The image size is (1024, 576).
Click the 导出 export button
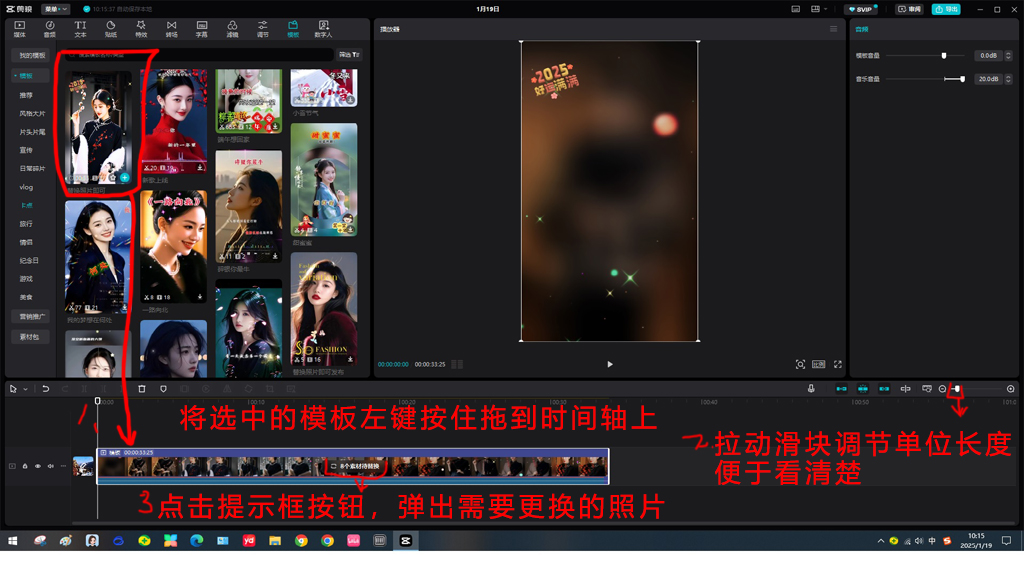(x=946, y=9)
